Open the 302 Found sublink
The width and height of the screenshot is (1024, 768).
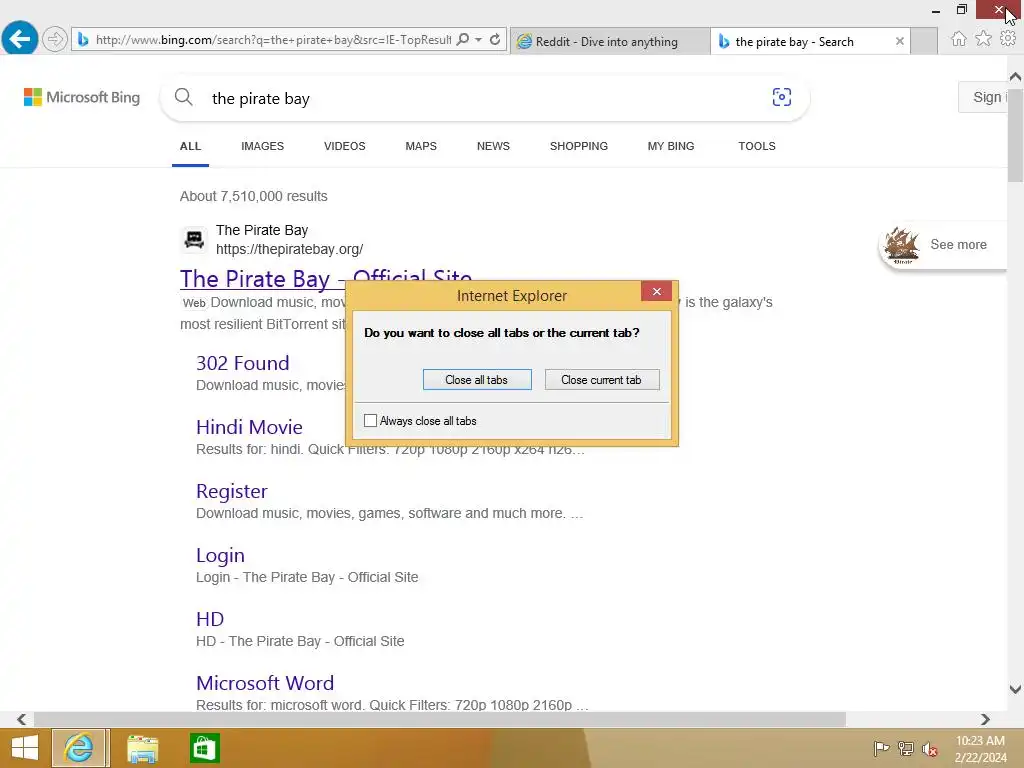coord(242,363)
